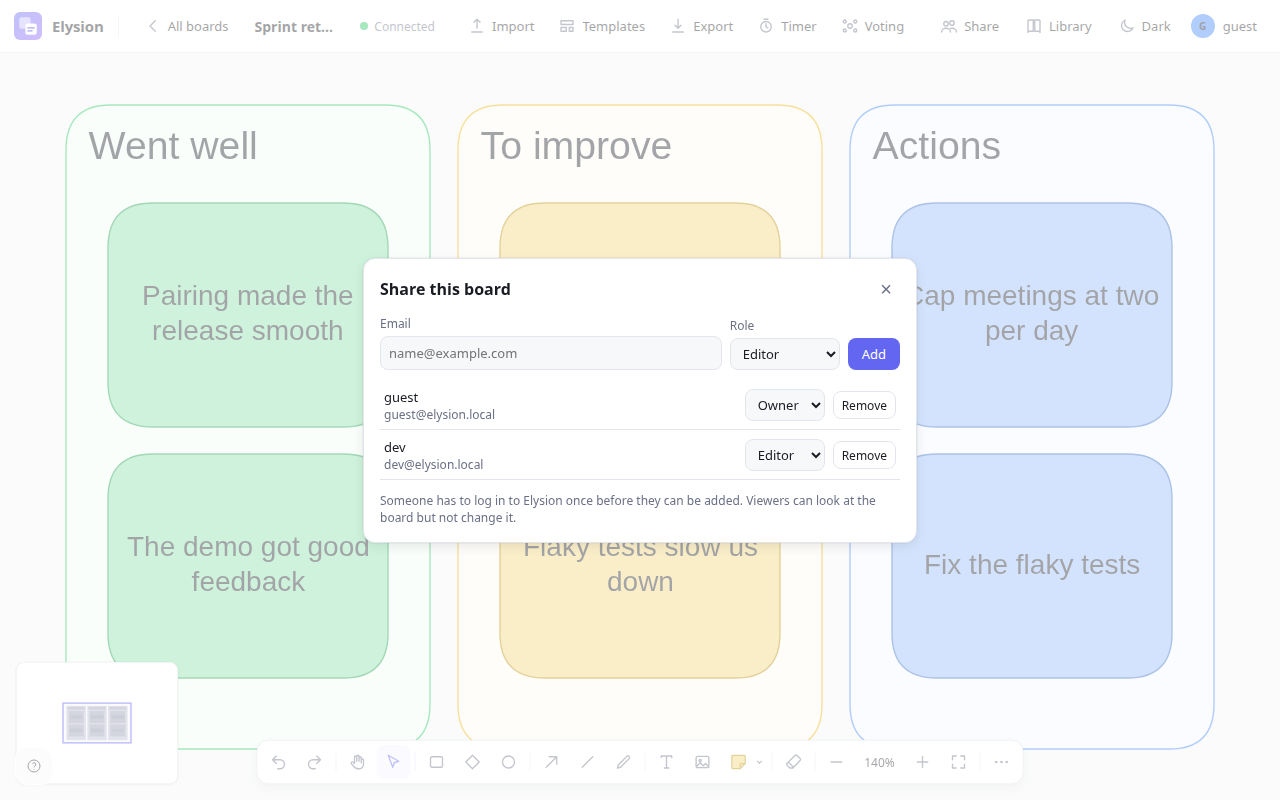
Task: Open the Templates menu
Action: (x=602, y=26)
